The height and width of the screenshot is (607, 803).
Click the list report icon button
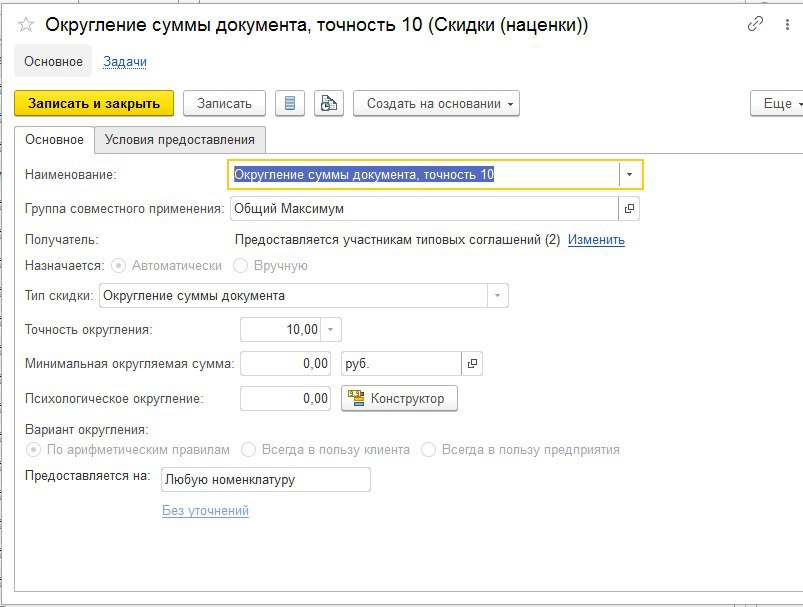click(x=290, y=103)
